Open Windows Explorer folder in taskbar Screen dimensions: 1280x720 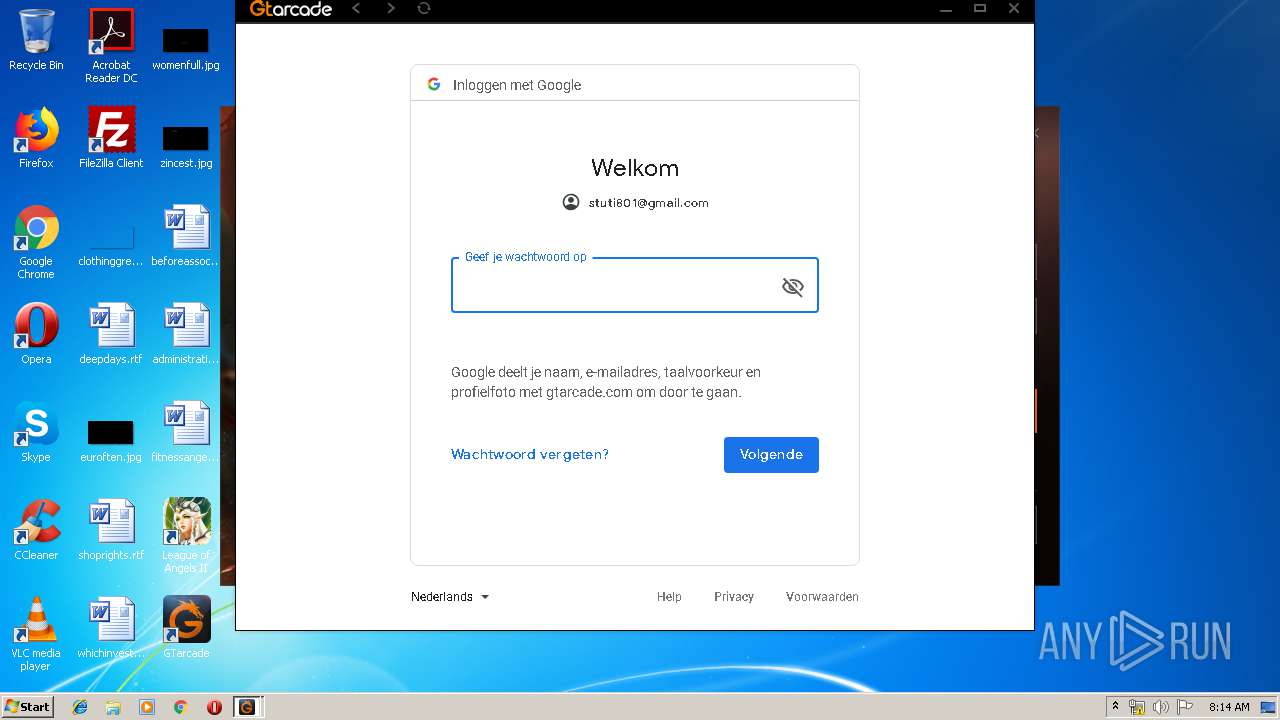coord(113,707)
